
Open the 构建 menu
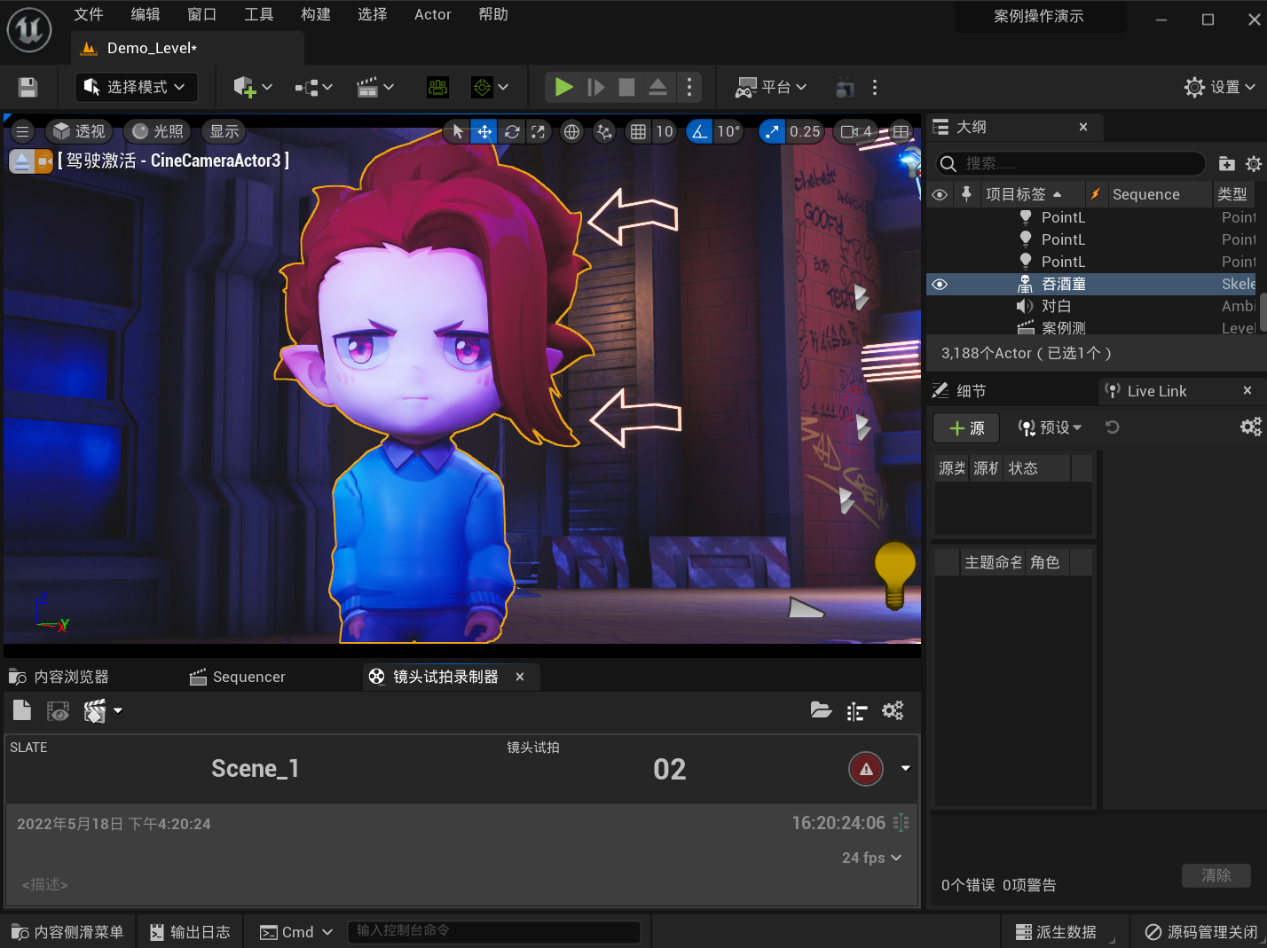click(316, 14)
